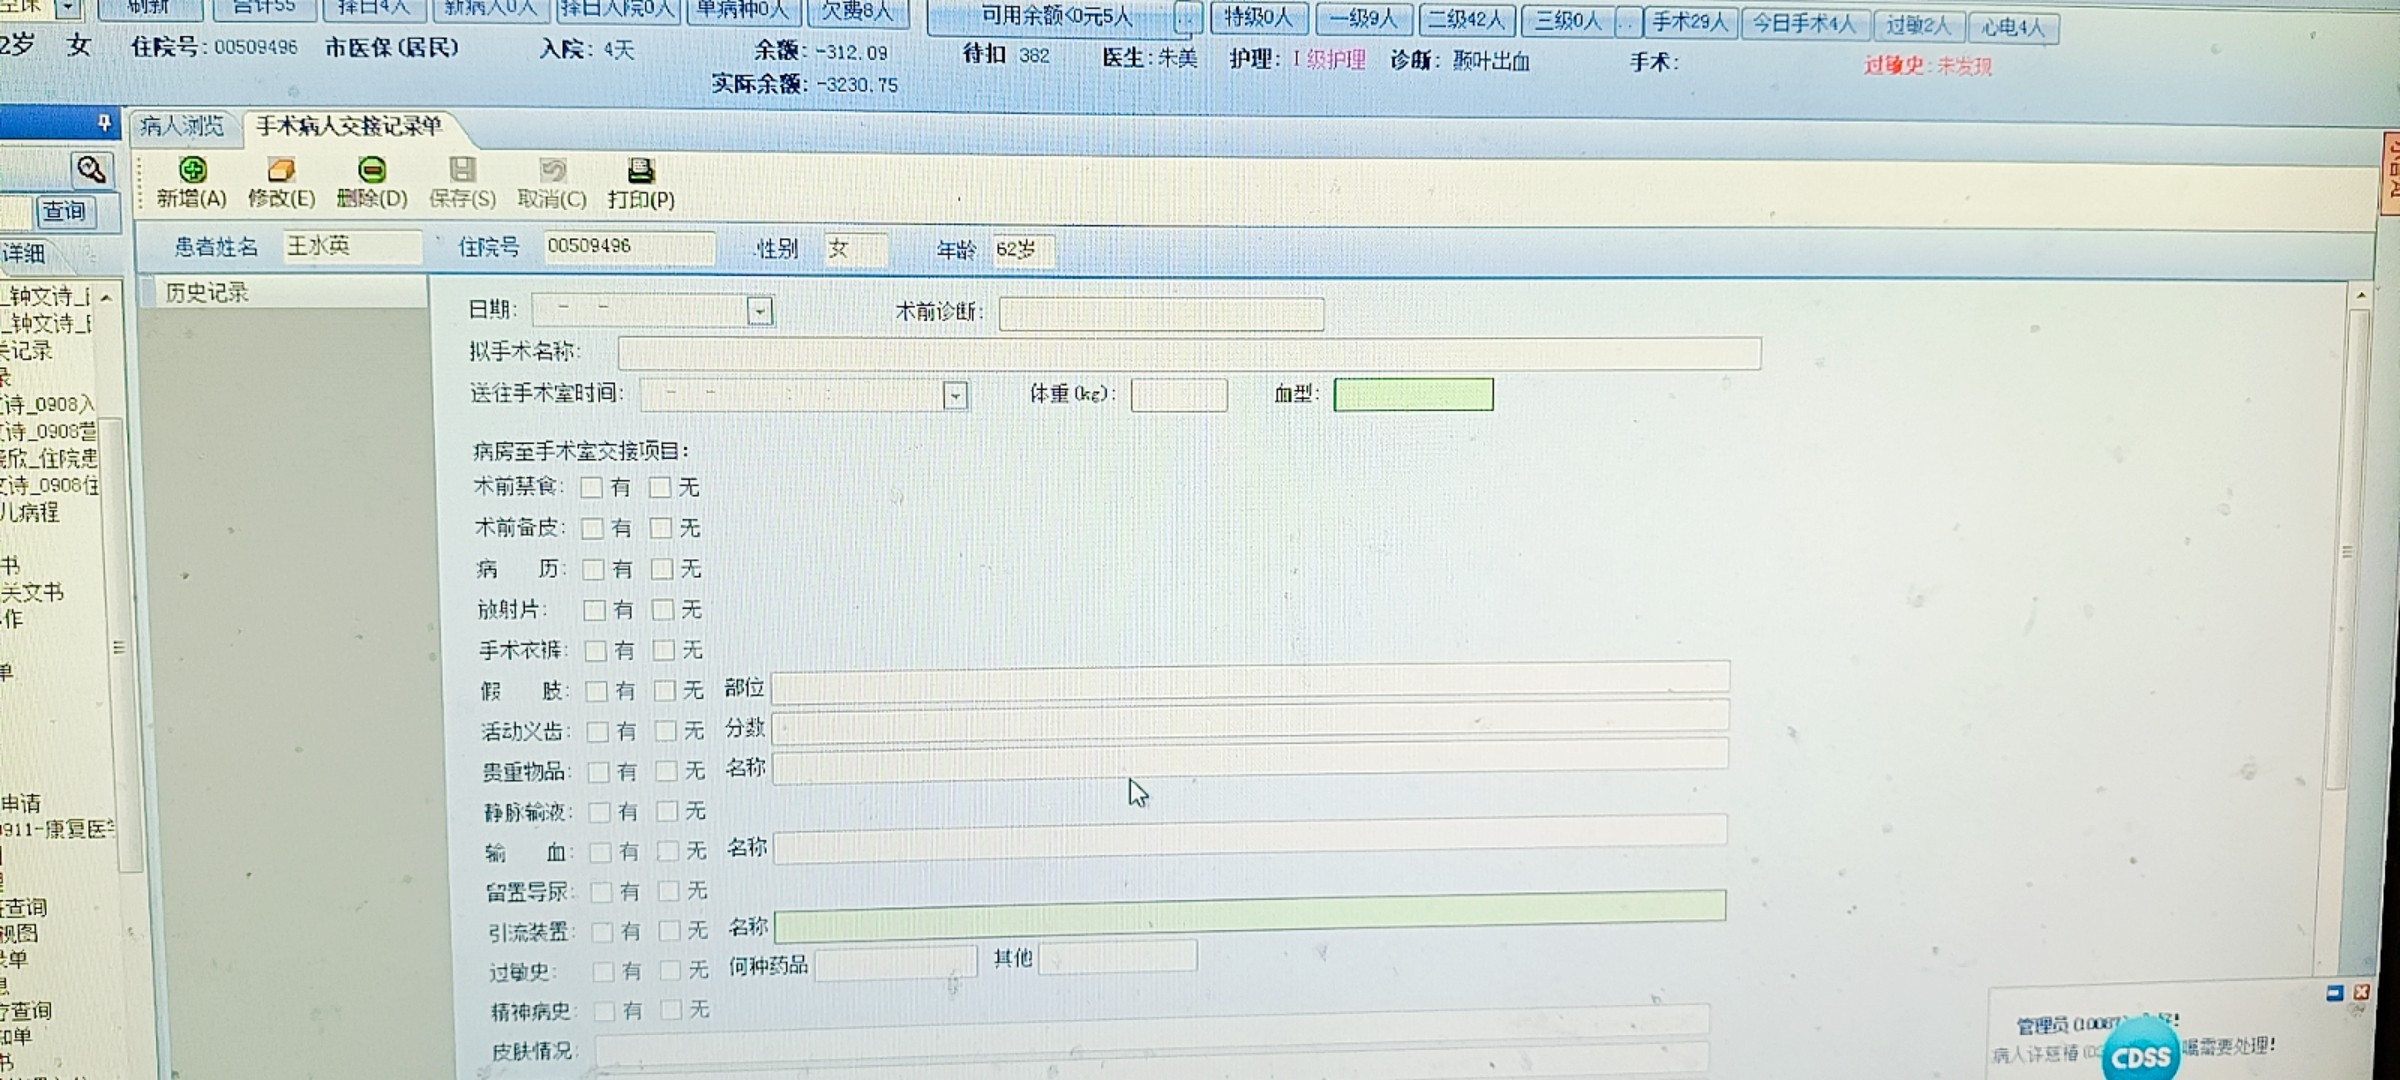
Task: Click the 保存(S) save icon
Action: pos(462,171)
